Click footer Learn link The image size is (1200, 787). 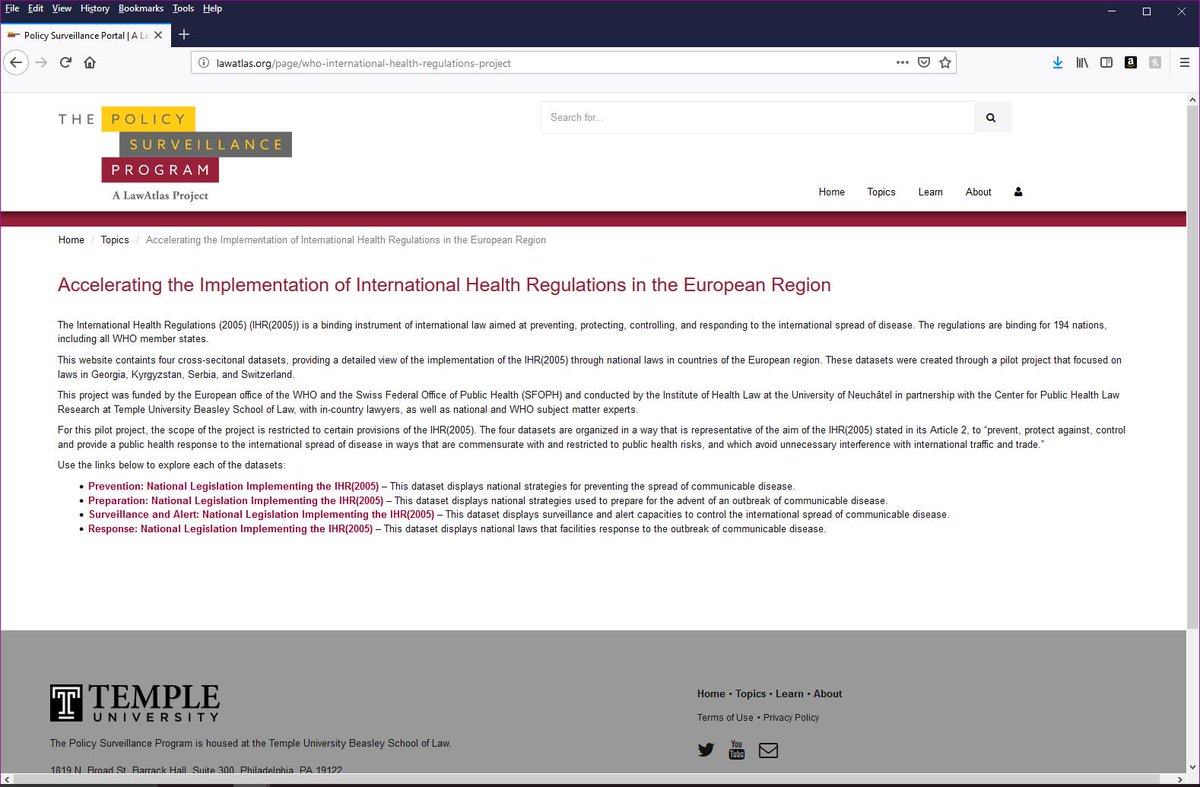point(789,694)
